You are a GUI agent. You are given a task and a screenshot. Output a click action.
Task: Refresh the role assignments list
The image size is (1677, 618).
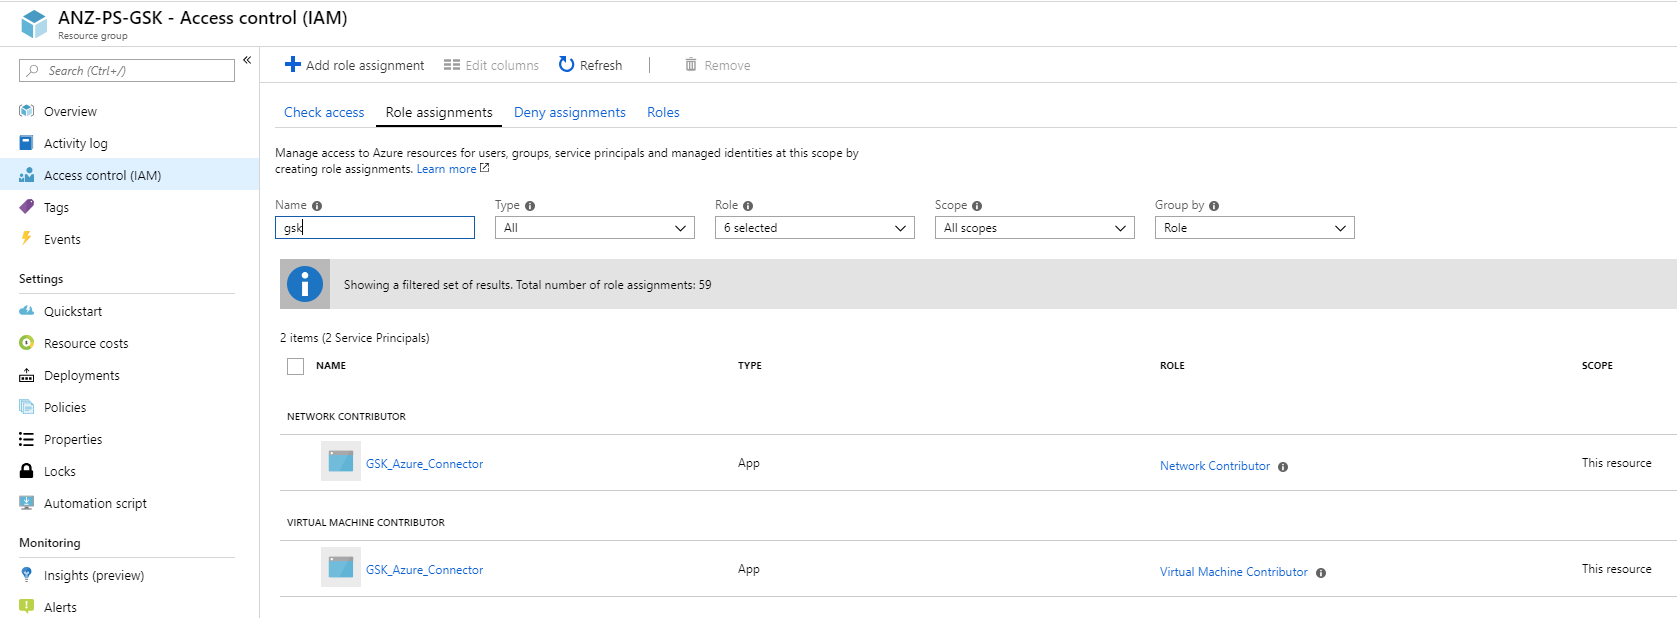[590, 65]
